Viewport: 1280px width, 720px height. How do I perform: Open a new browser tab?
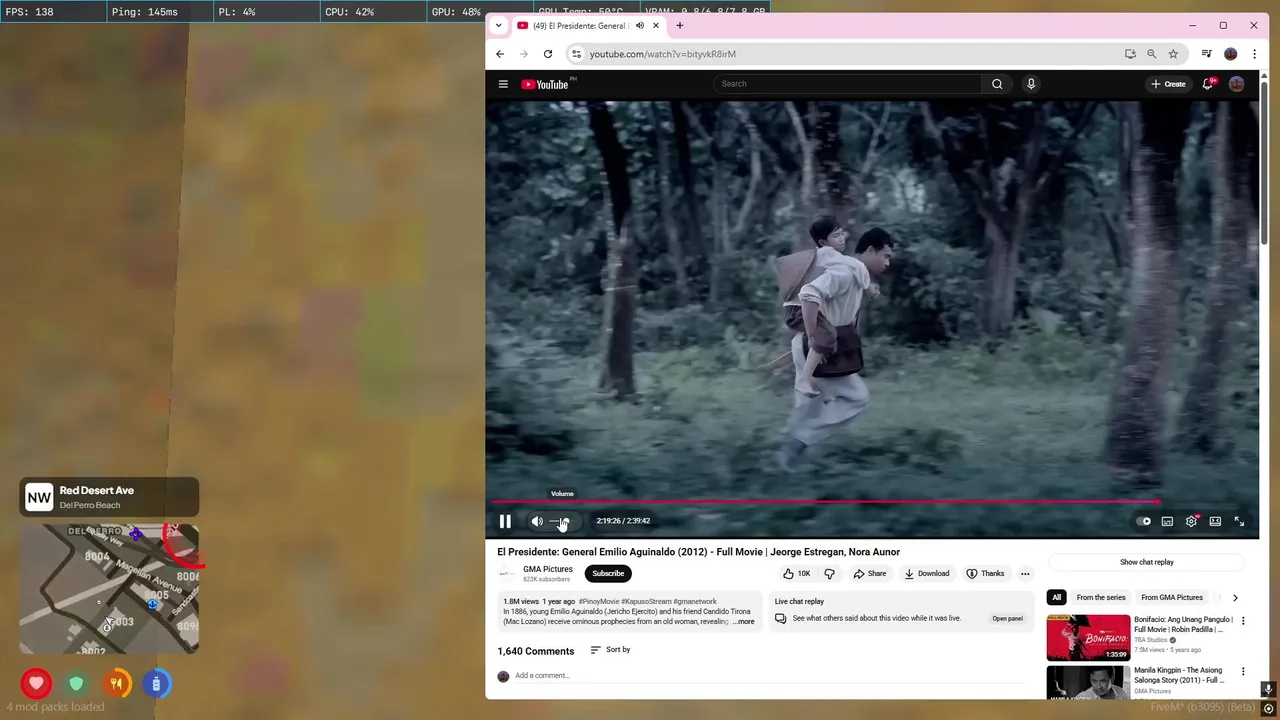point(680,26)
